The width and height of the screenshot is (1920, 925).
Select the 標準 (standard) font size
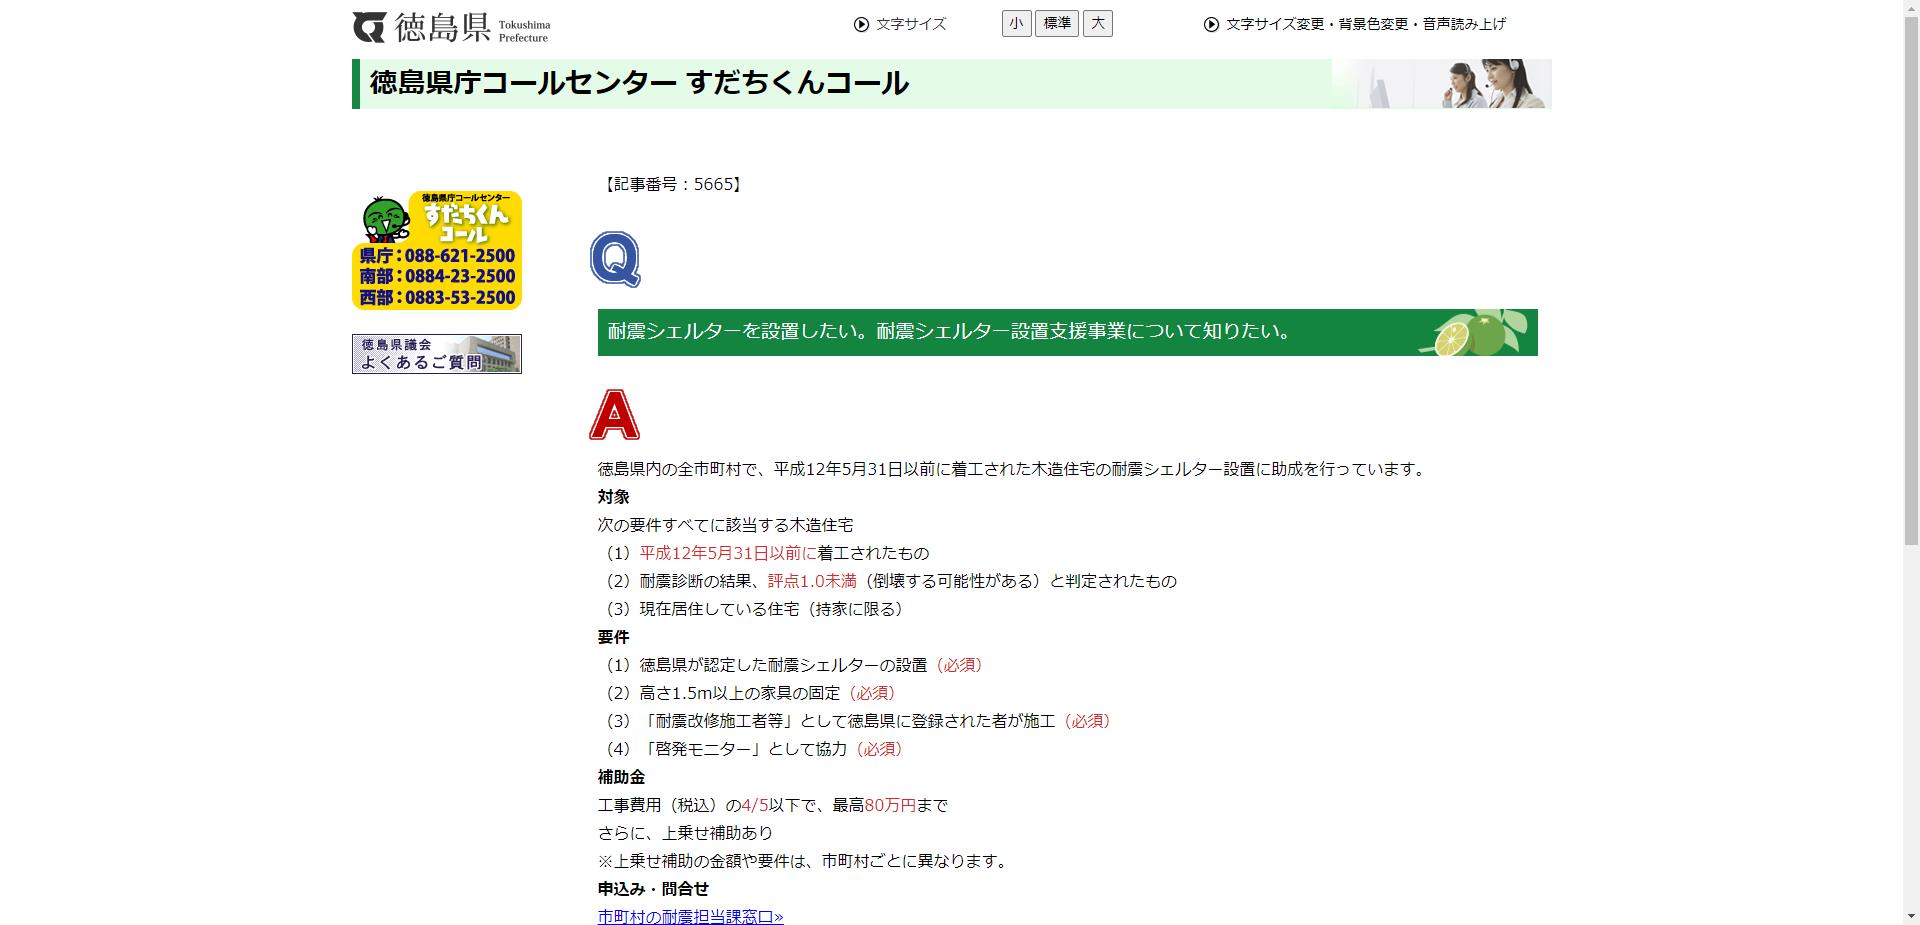click(1056, 23)
